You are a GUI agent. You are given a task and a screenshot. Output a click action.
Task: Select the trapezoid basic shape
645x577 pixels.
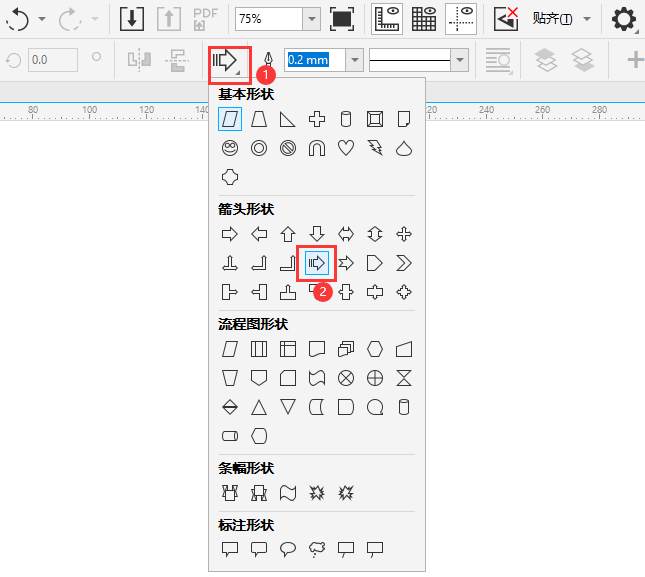[259, 119]
